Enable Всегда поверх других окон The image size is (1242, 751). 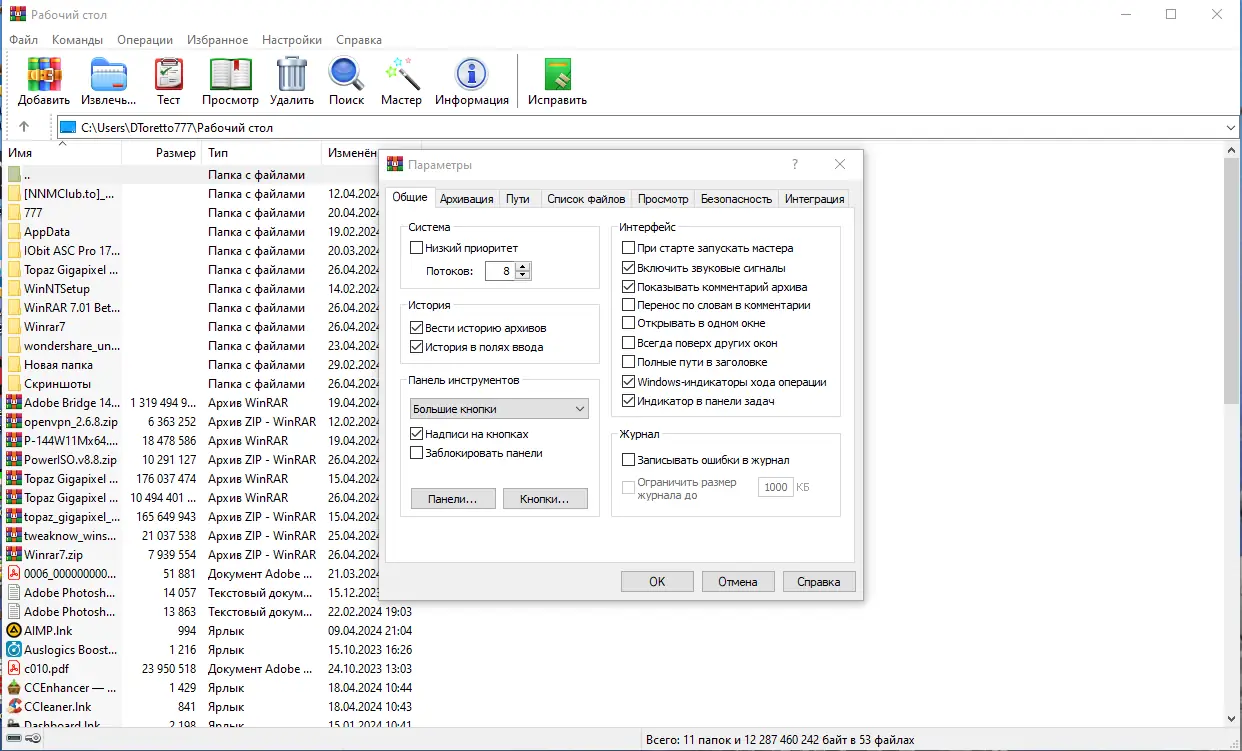(x=628, y=343)
